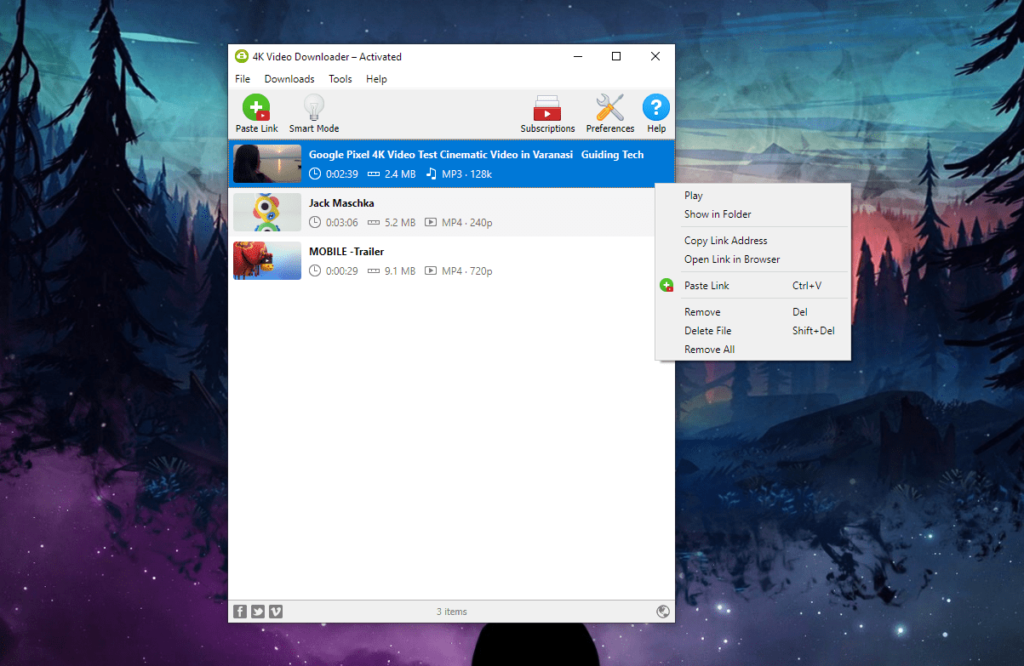Click the video format icon of Jack Maschka
Image resolution: width=1024 pixels, height=666 pixels.
pos(430,222)
